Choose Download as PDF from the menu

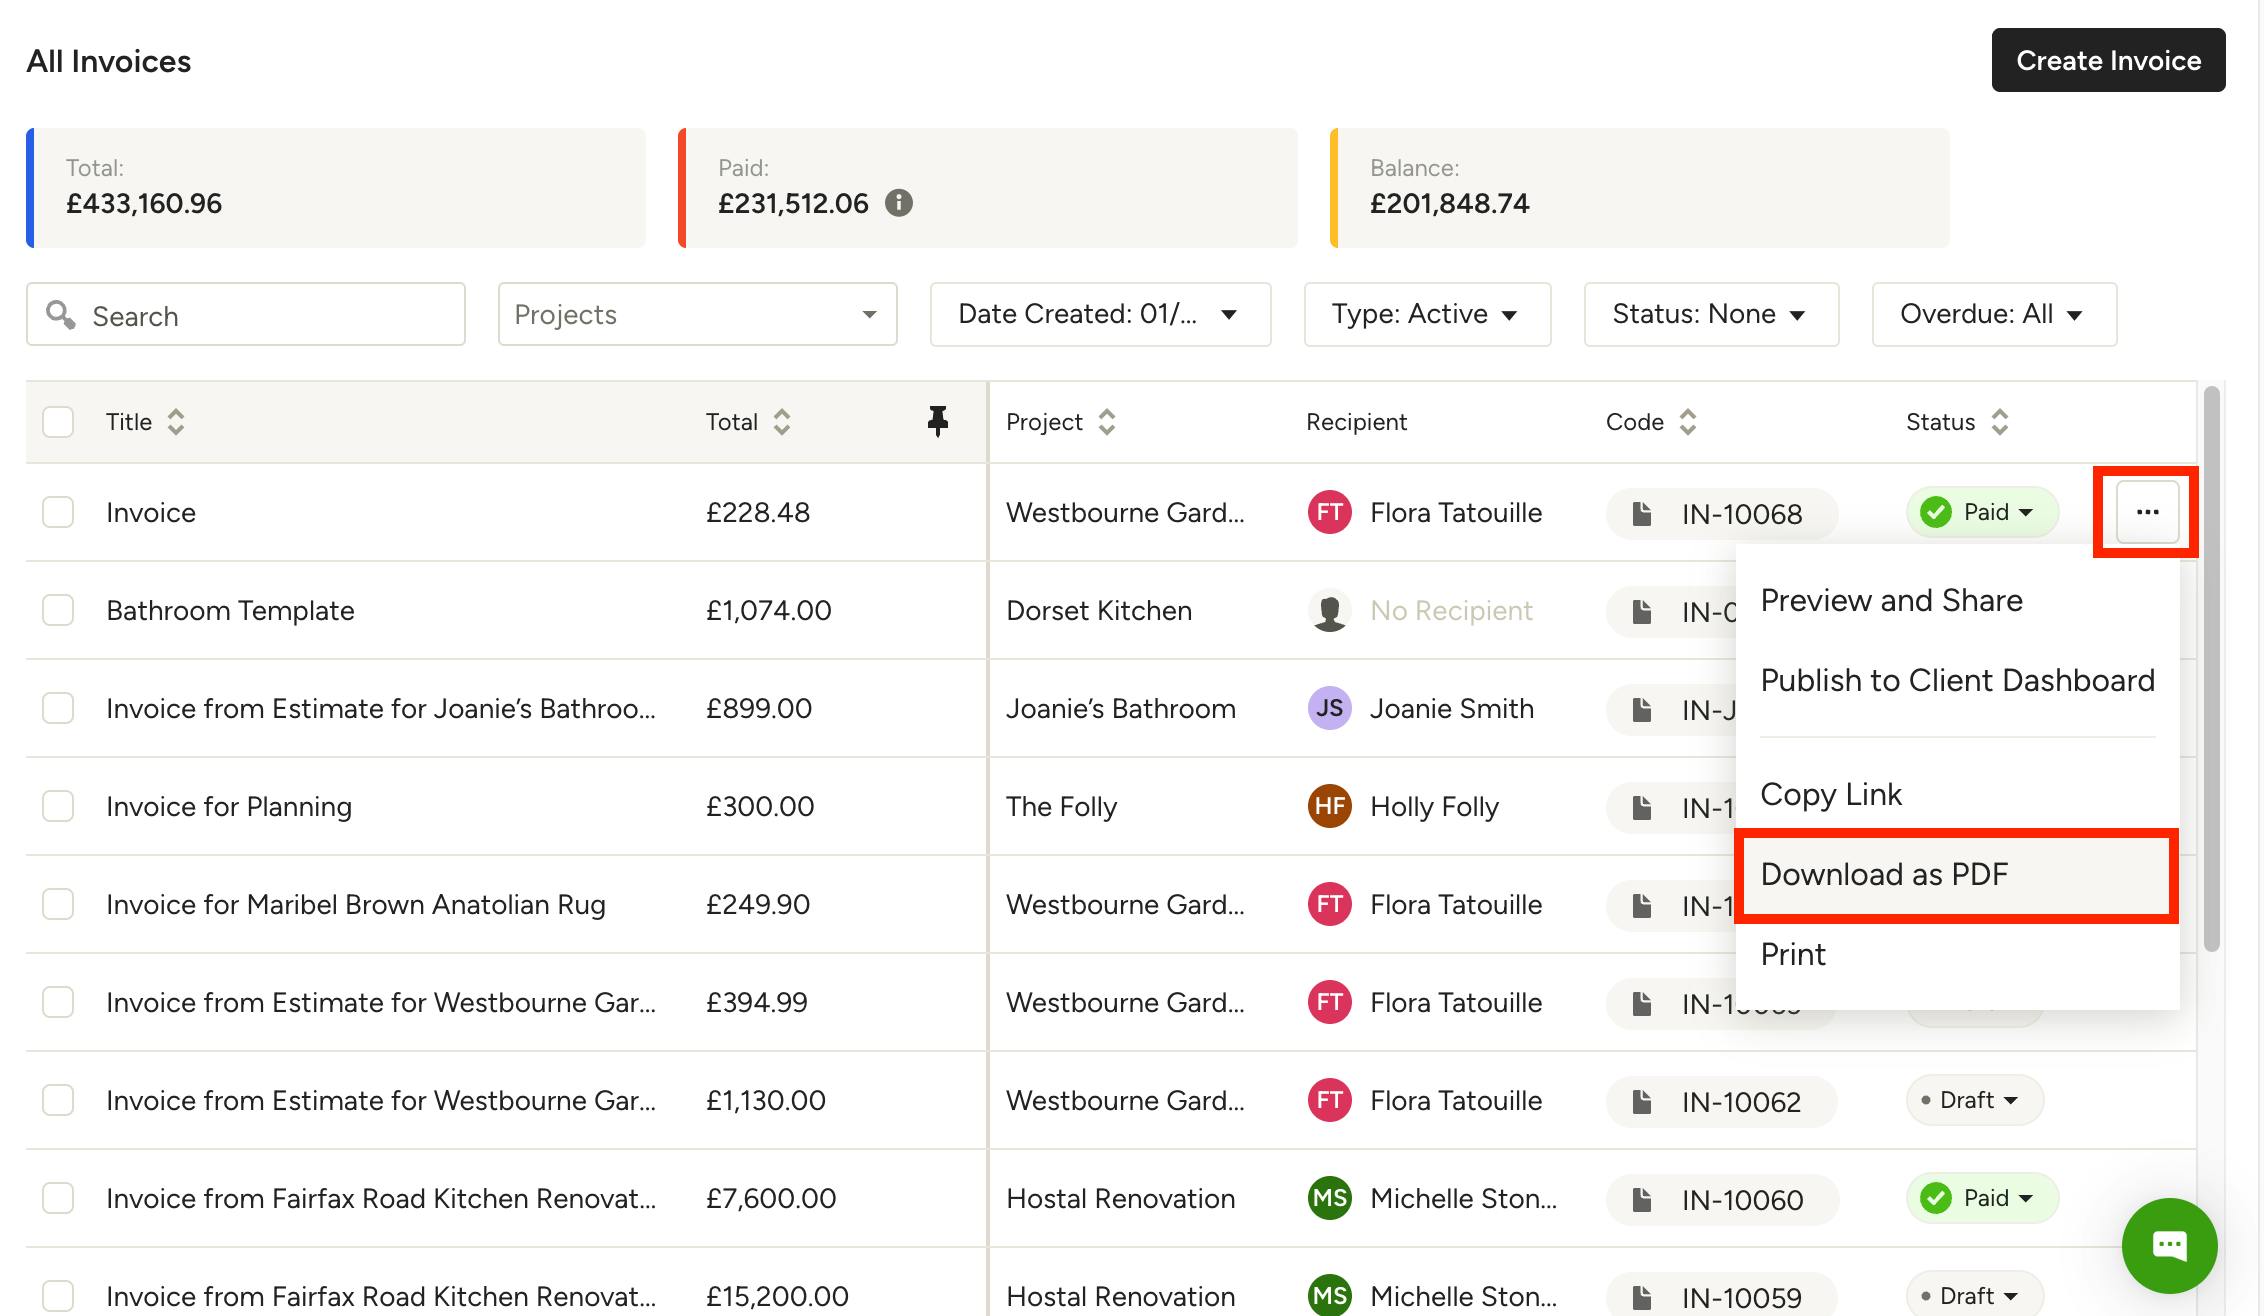pyautogui.click(x=1957, y=874)
